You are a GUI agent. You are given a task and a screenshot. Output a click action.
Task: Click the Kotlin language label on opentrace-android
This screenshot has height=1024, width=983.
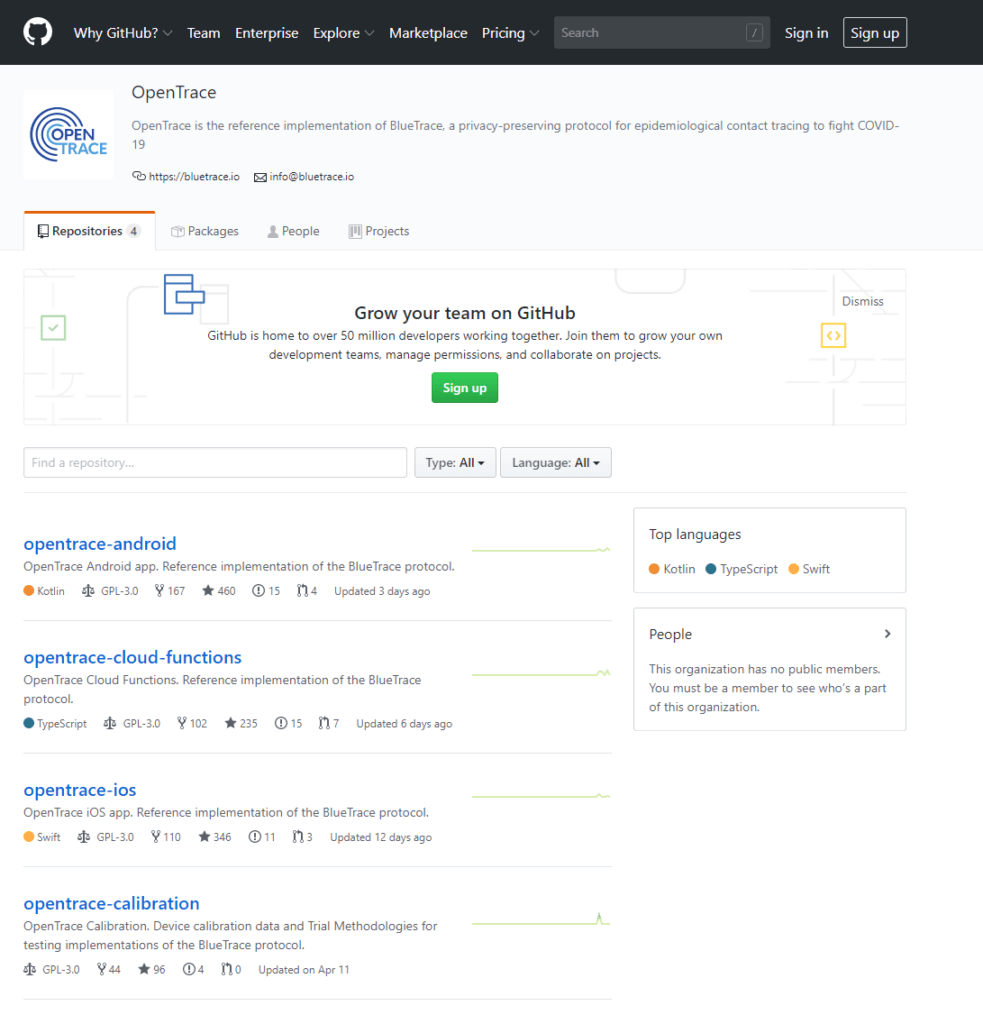click(x=44, y=591)
